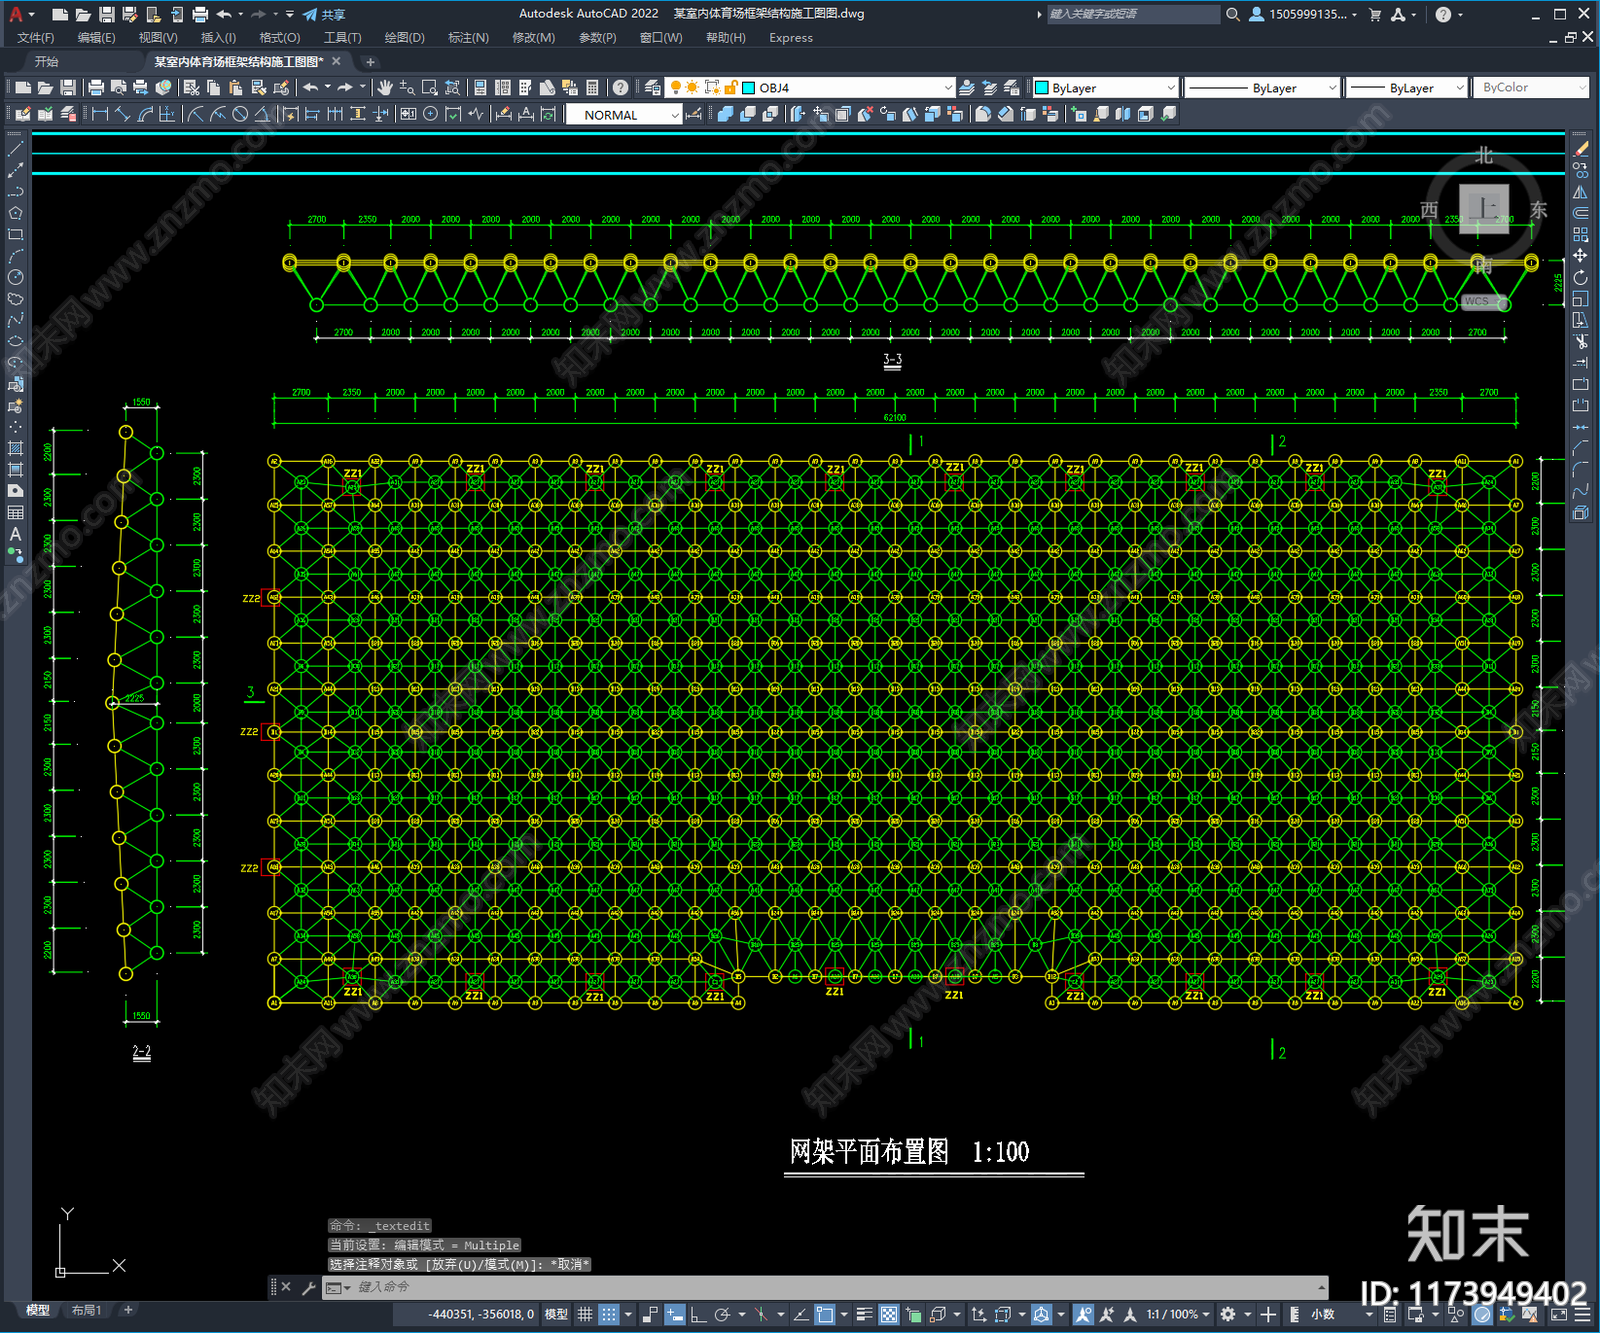The height and width of the screenshot is (1333, 1600).
Task: Click the ViewCube top face
Action: pyautogui.click(x=1484, y=208)
